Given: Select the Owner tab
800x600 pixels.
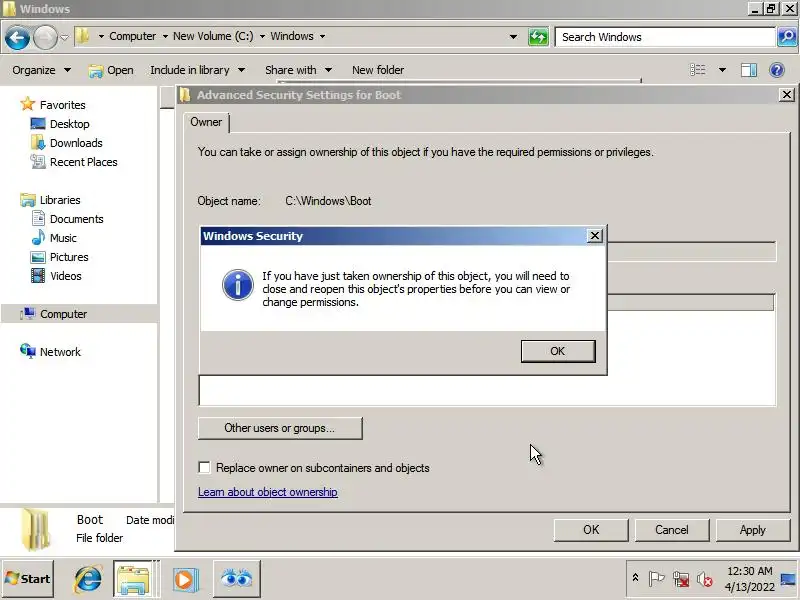Looking at the screenshot, I should (x=206, y=122).
